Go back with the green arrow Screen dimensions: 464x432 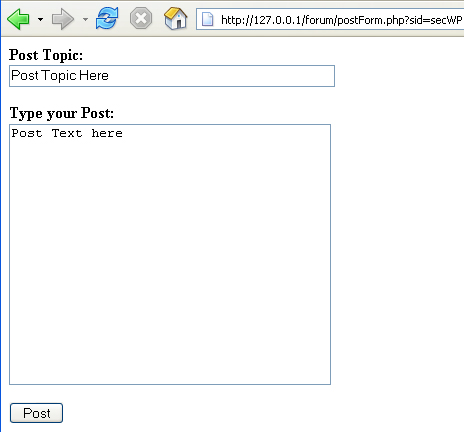(18, 19)
